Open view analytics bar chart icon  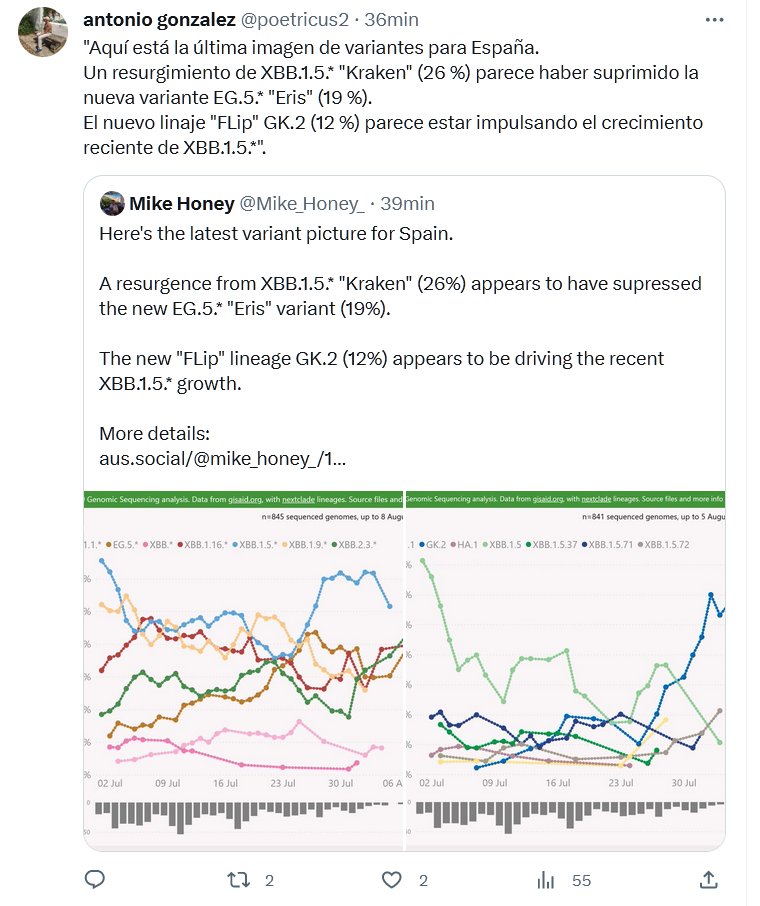[x=546, y=880]
